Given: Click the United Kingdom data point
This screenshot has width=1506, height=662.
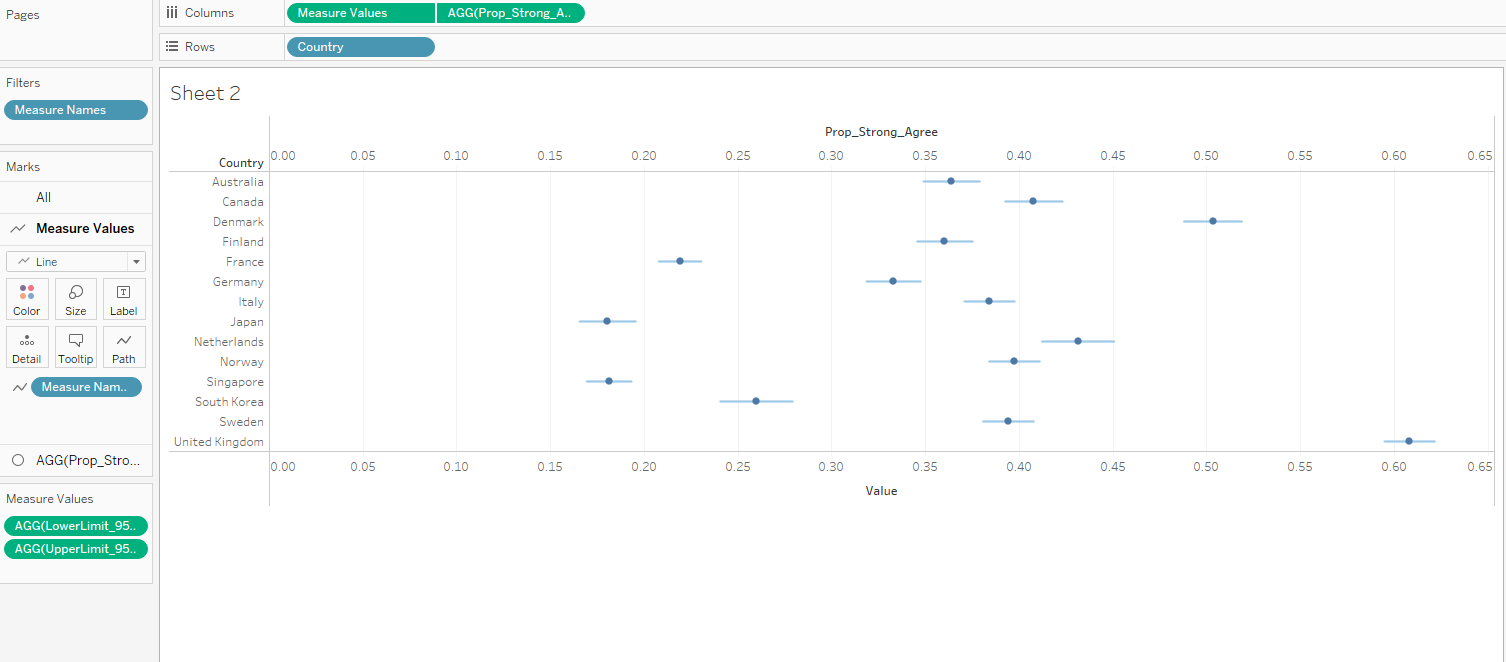Looking at the screenshot, I should (1409, 441).
